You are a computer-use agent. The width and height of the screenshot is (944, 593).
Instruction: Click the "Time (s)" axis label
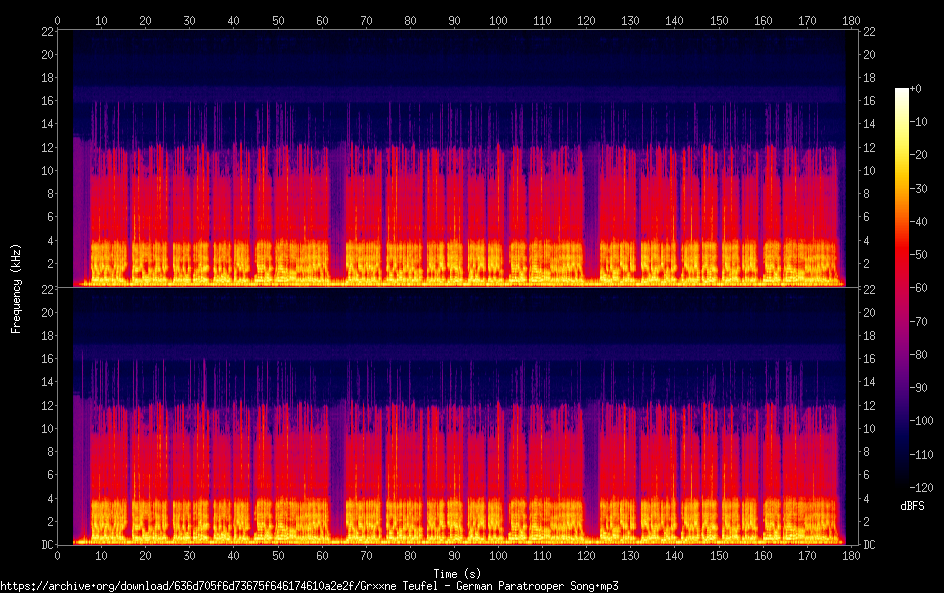pyautogui.click(x=457, y=574)
